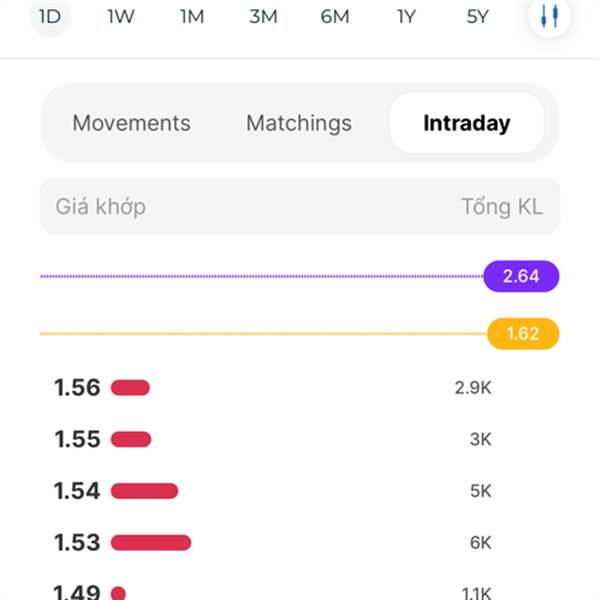Screen dimensions: 600x600
Task: Tap the Giá khớp column header
Action: 101,207
